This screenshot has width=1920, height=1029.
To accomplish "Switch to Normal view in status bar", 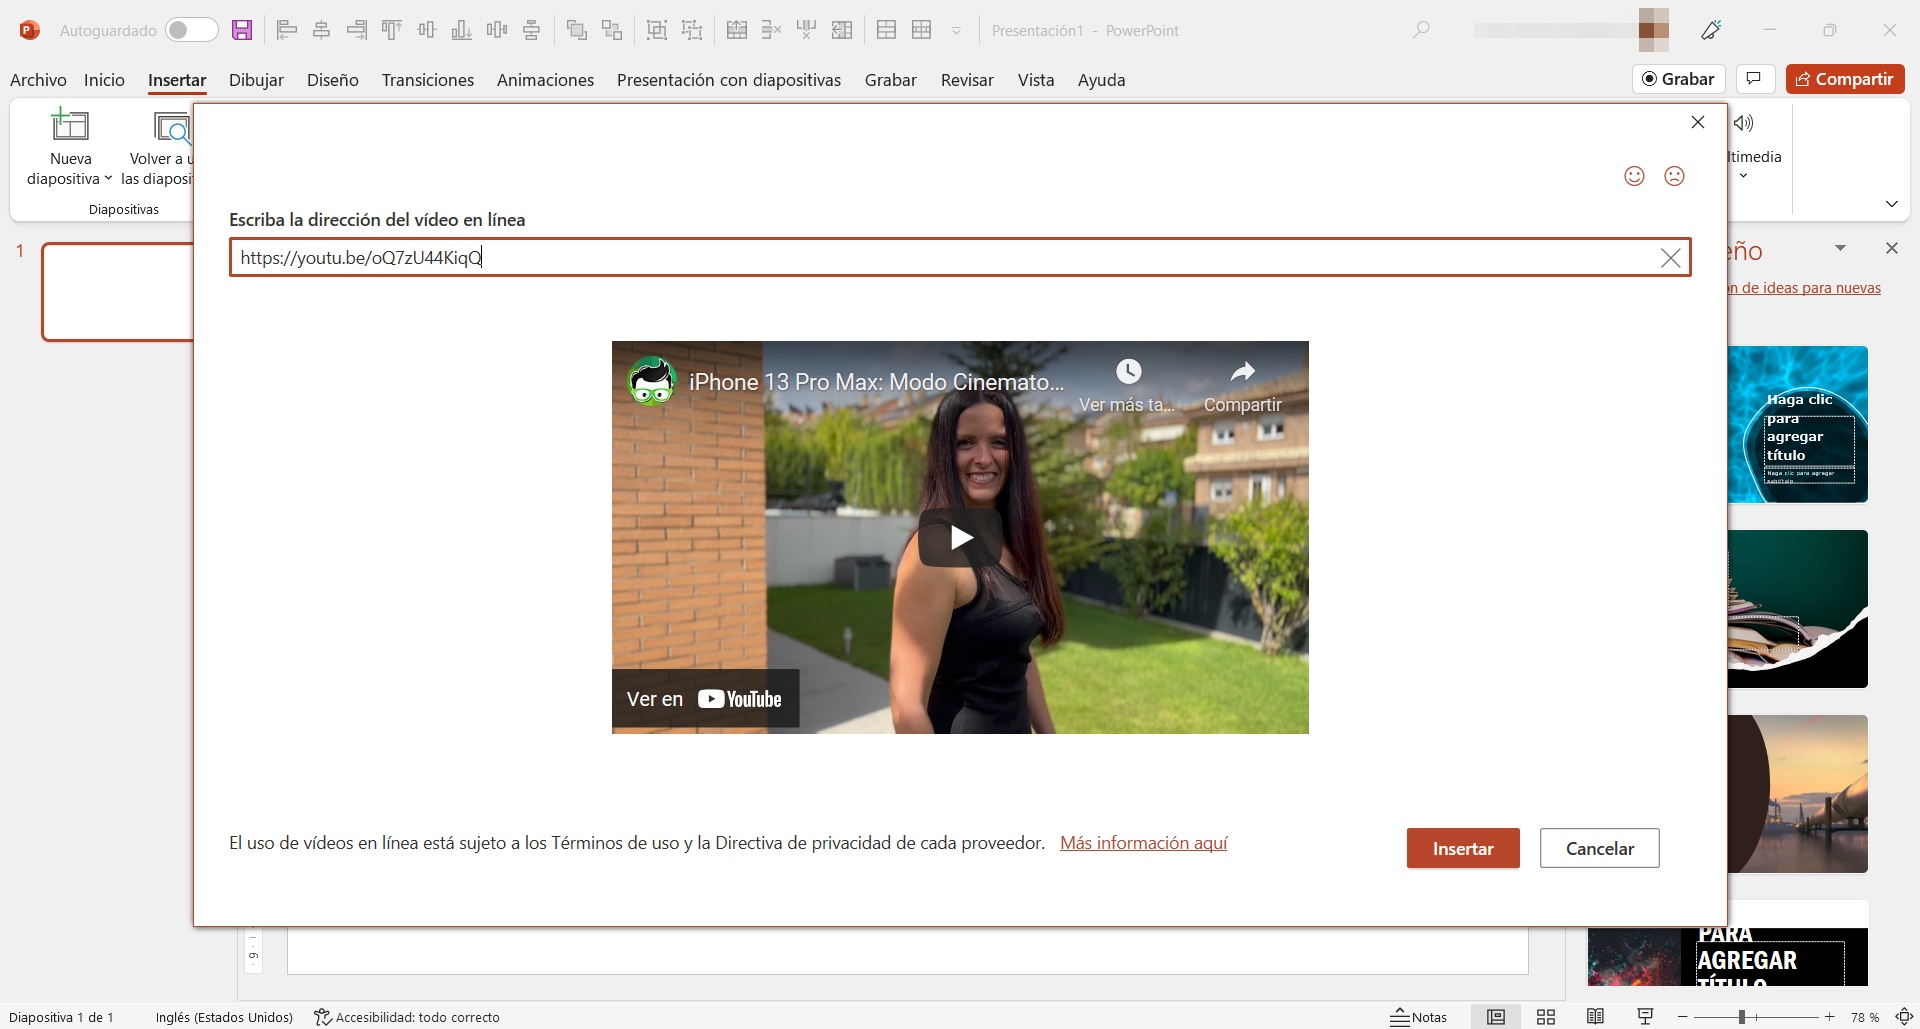I will [x=1496, y=1017].
